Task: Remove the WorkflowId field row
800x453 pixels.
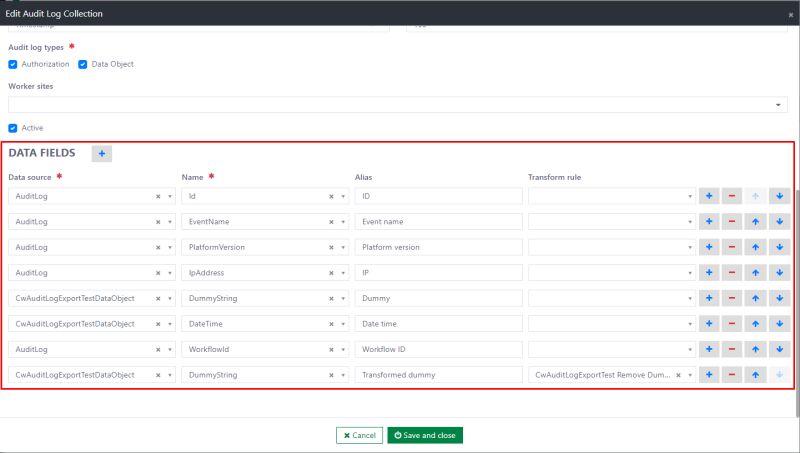Action: coord(732,349)
